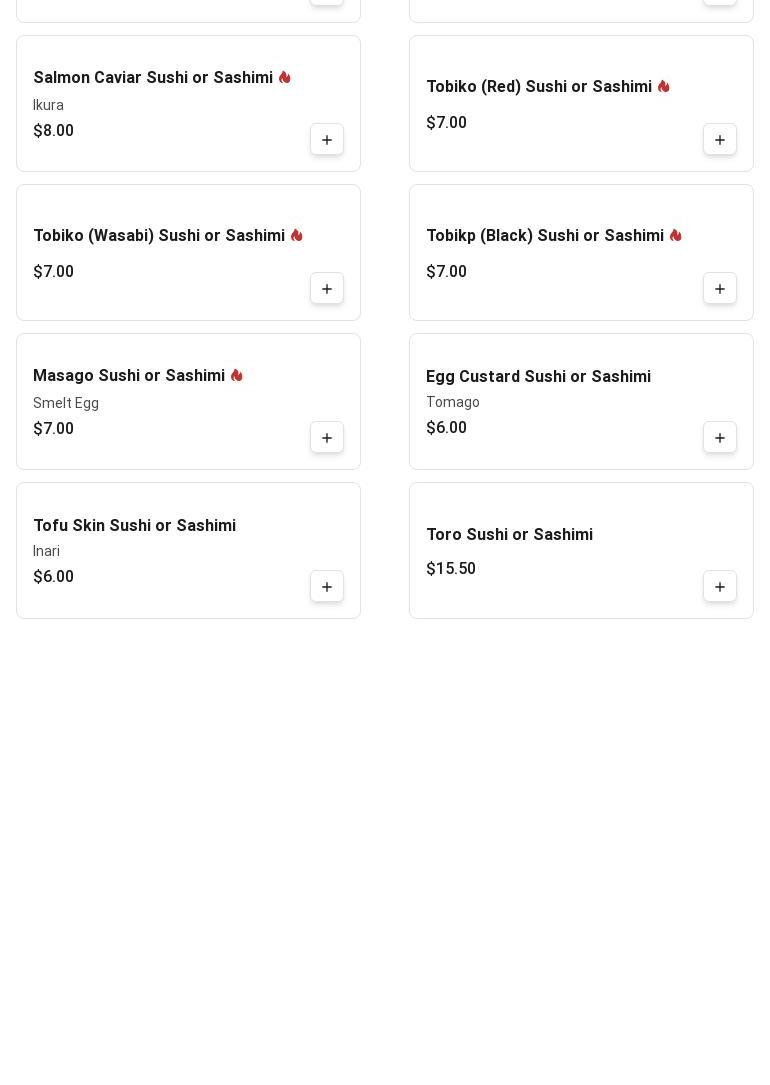Viewport: 770px width, 1085px height.
Task: Click flame icon beside Tobiko (Red)
Action: coord(664,86)
